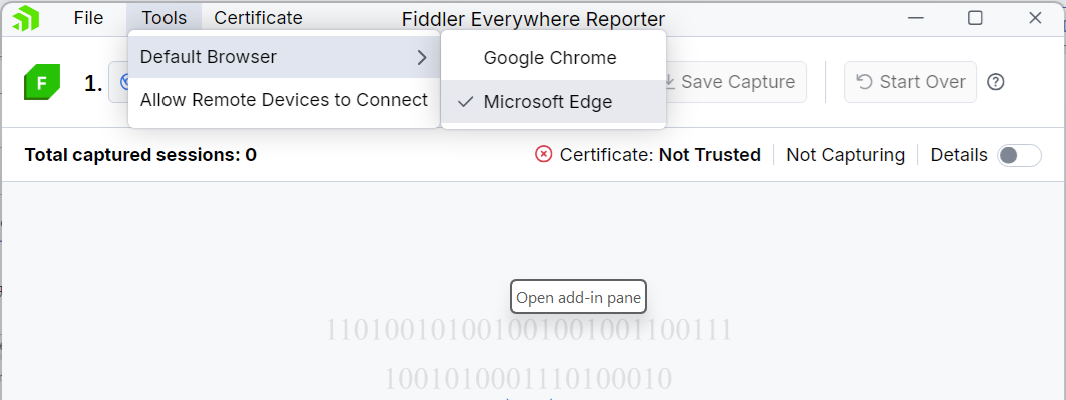Click the green Progress logo in title bar
1066x400 pixels.
tap(25, 18)
